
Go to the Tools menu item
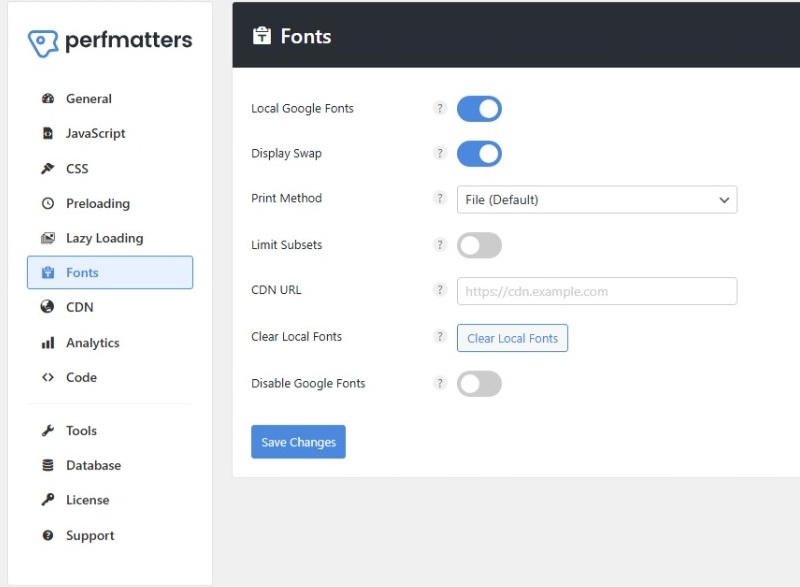coord(81,431)
